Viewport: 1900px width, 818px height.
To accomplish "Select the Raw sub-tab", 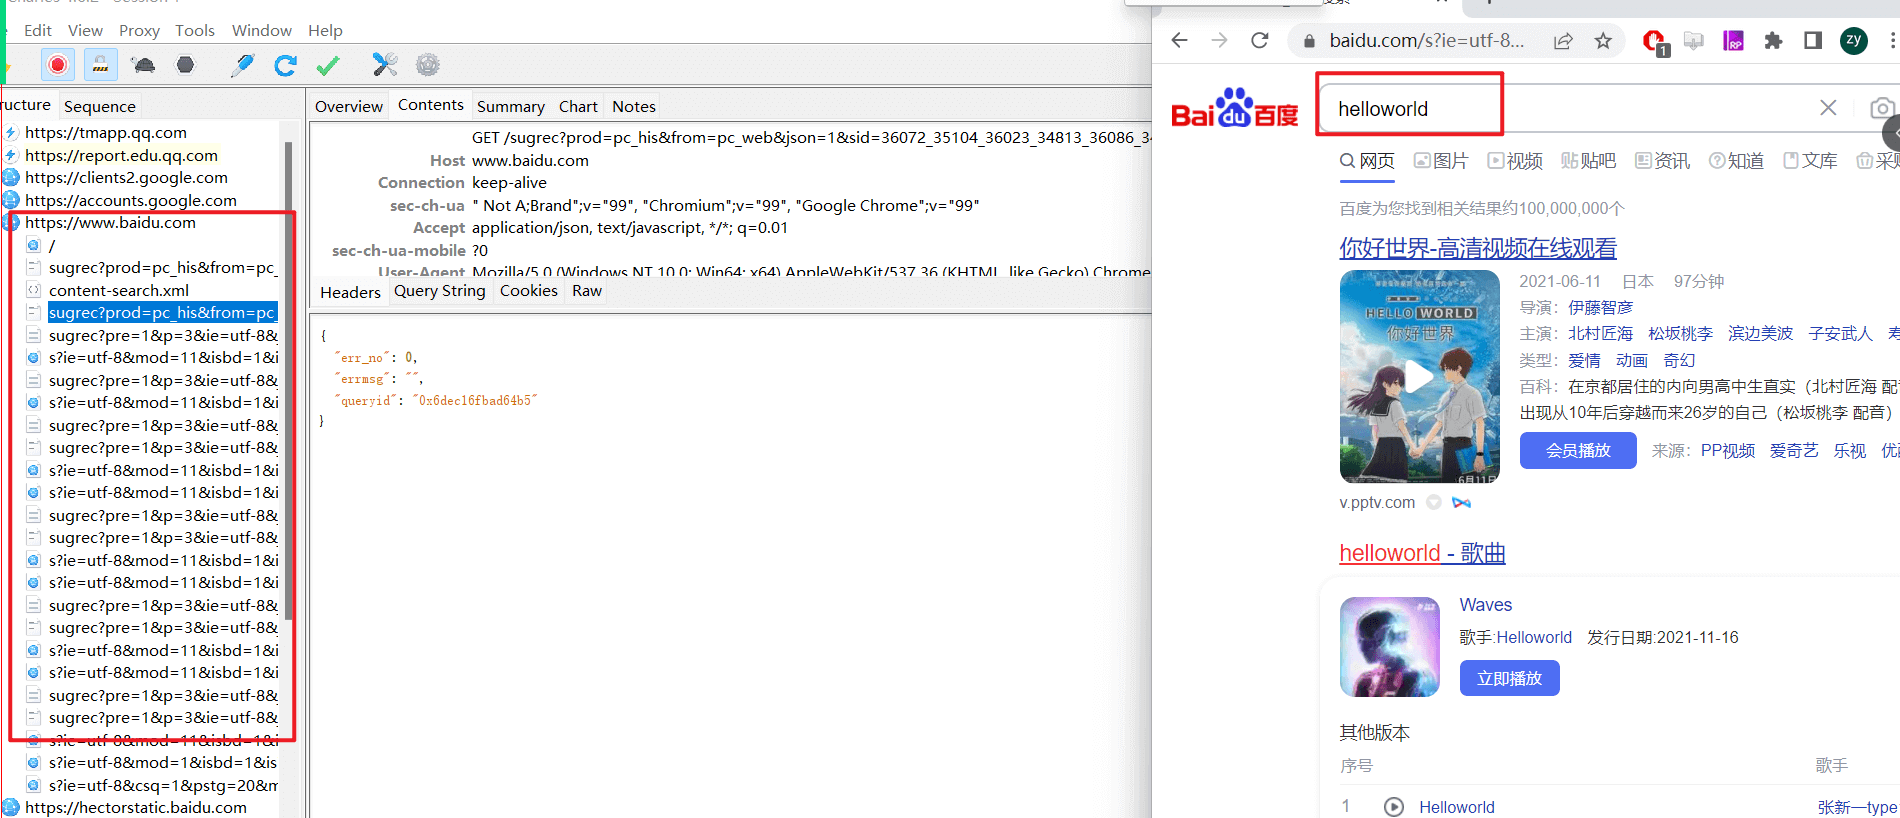I will pyautogui.click(x=587, y=291).
